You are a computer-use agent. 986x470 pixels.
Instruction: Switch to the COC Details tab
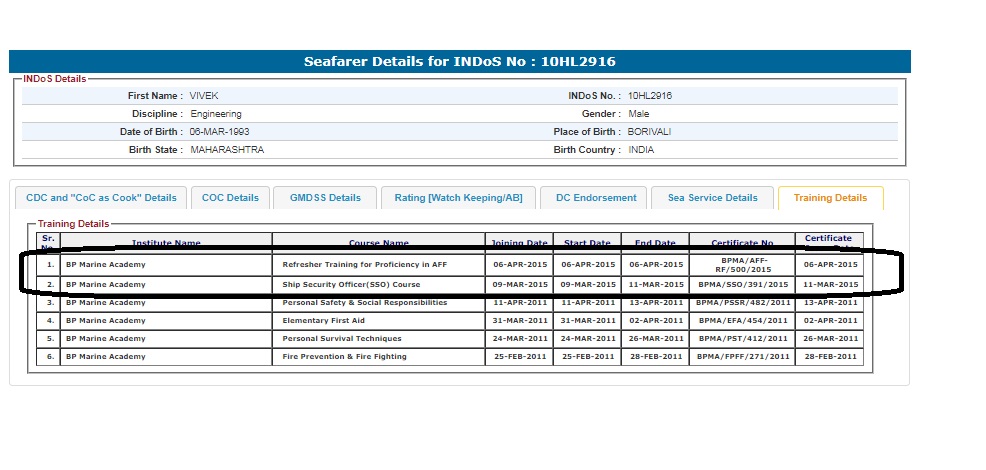(x=230, y=198)
